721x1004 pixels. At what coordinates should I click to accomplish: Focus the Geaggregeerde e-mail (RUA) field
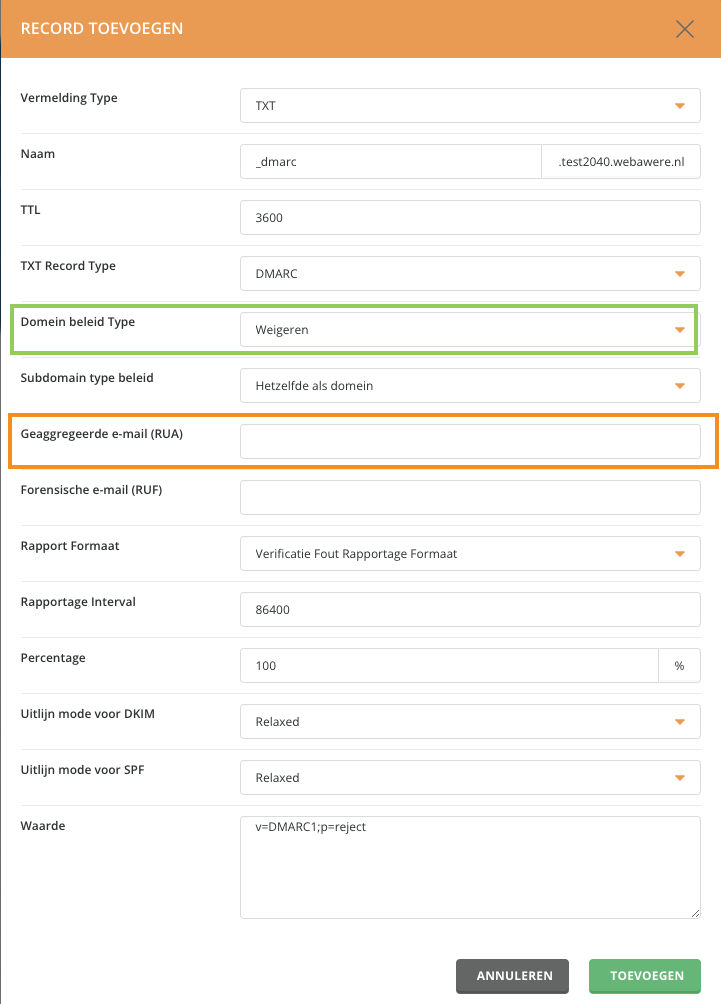pos(470,442)
